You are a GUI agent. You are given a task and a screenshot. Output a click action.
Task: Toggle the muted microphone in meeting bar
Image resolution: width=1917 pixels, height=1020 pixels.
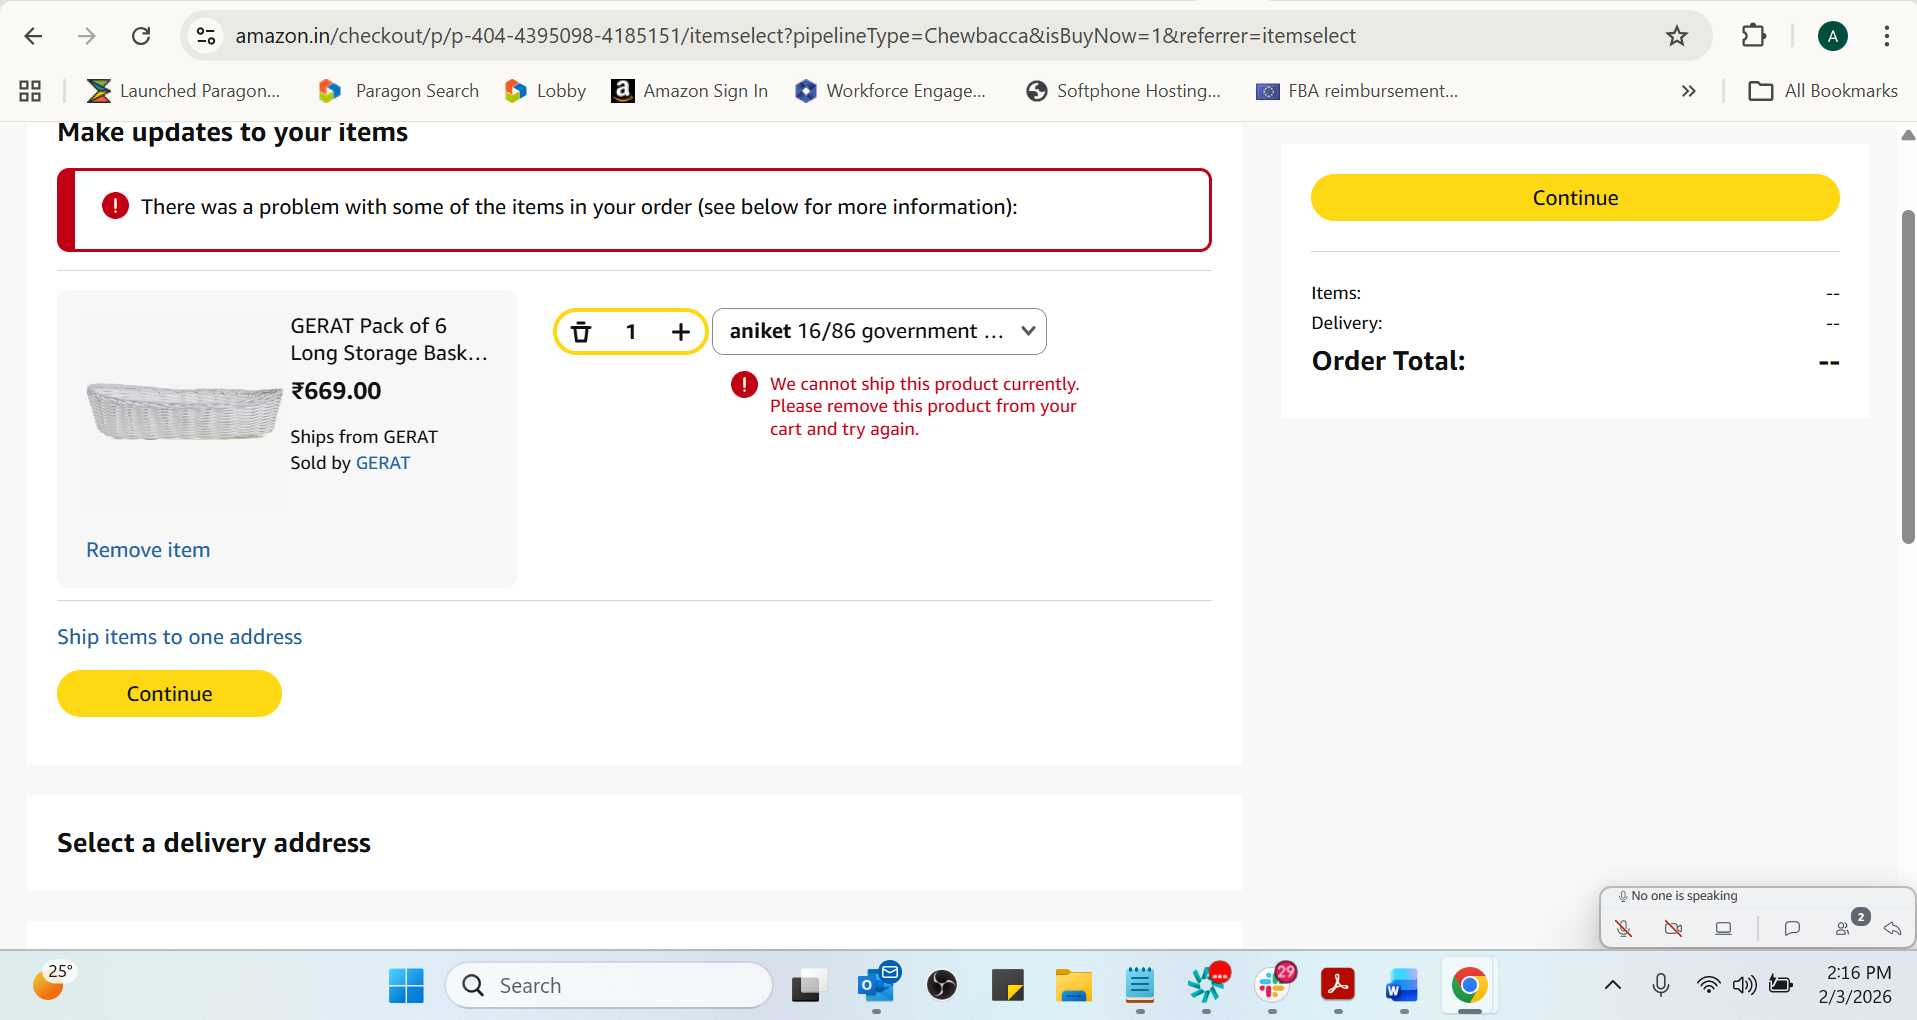(1624, 929)
